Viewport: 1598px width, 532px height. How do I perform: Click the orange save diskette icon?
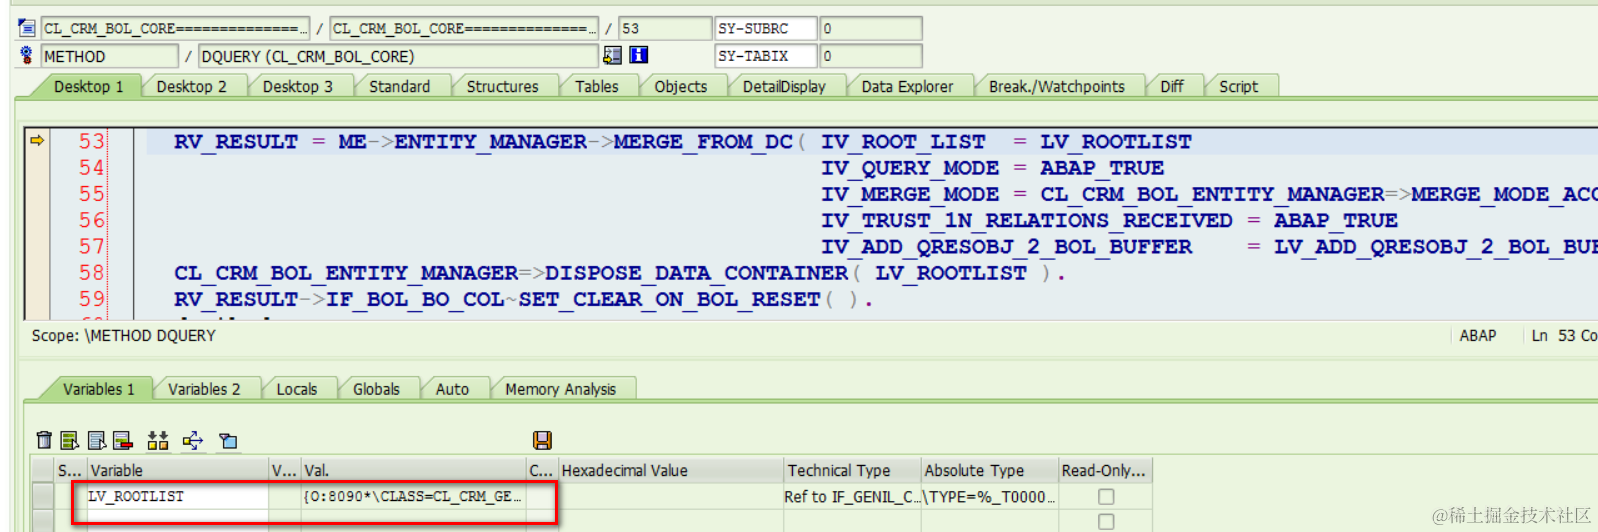tap(542, 440)
